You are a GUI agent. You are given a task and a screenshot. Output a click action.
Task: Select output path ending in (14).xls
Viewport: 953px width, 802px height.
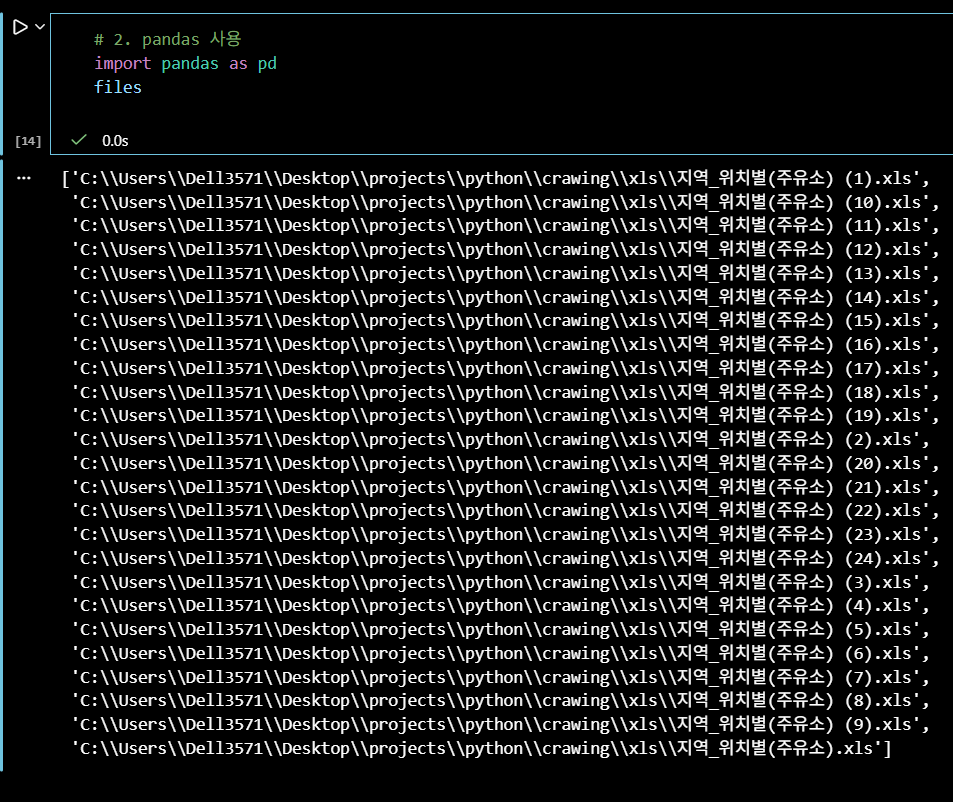506,297
